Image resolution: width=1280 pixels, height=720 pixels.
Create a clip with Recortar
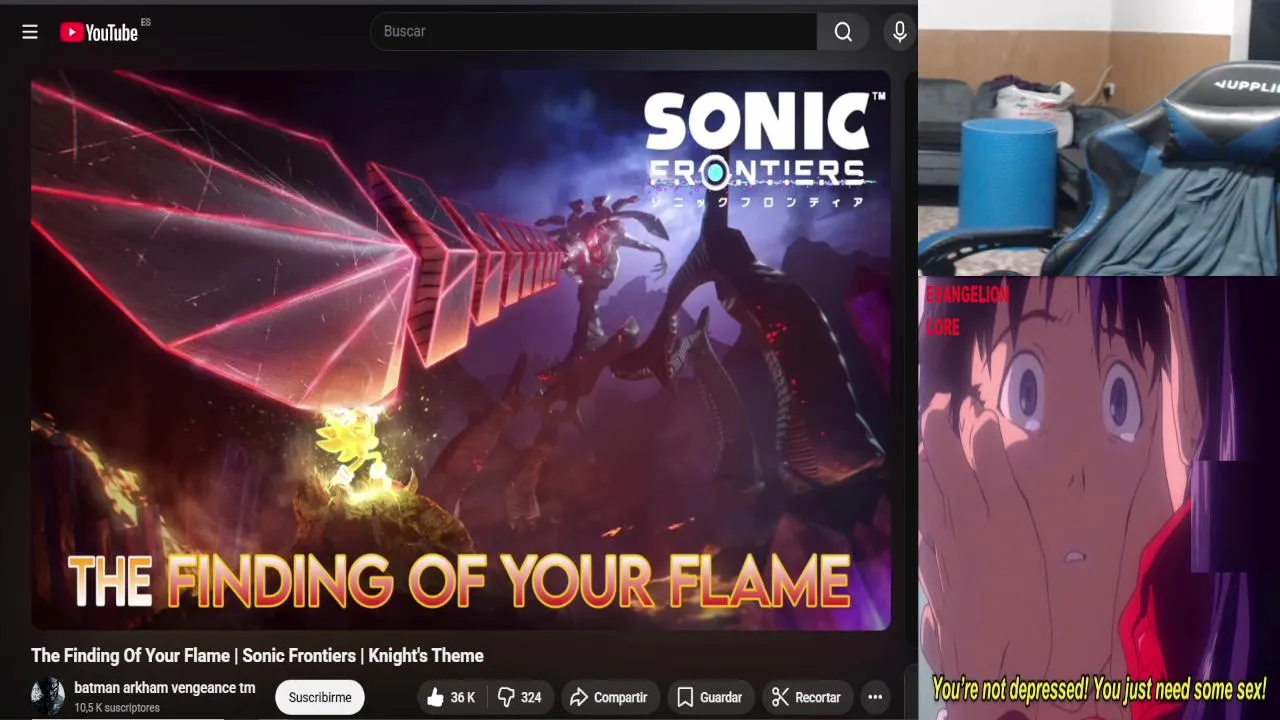click(807, 697)
